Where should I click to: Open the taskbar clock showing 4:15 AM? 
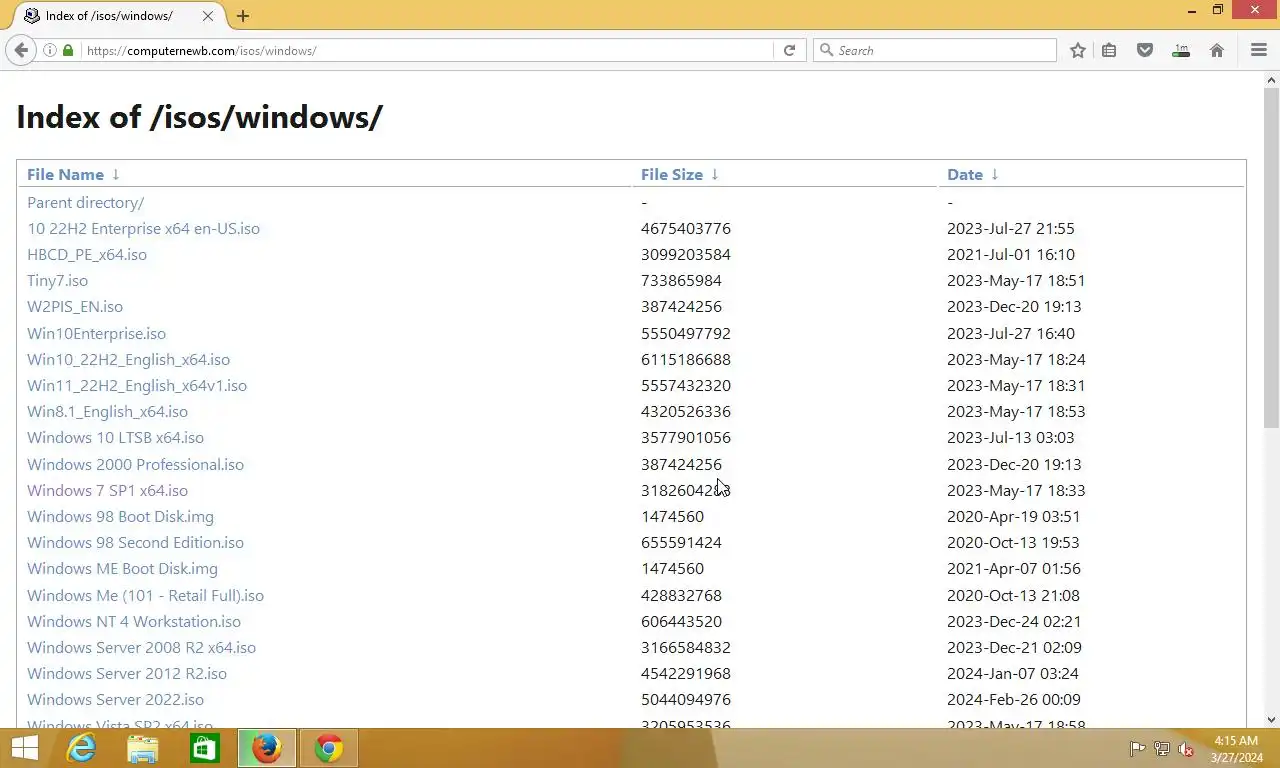coord(1236,749)
